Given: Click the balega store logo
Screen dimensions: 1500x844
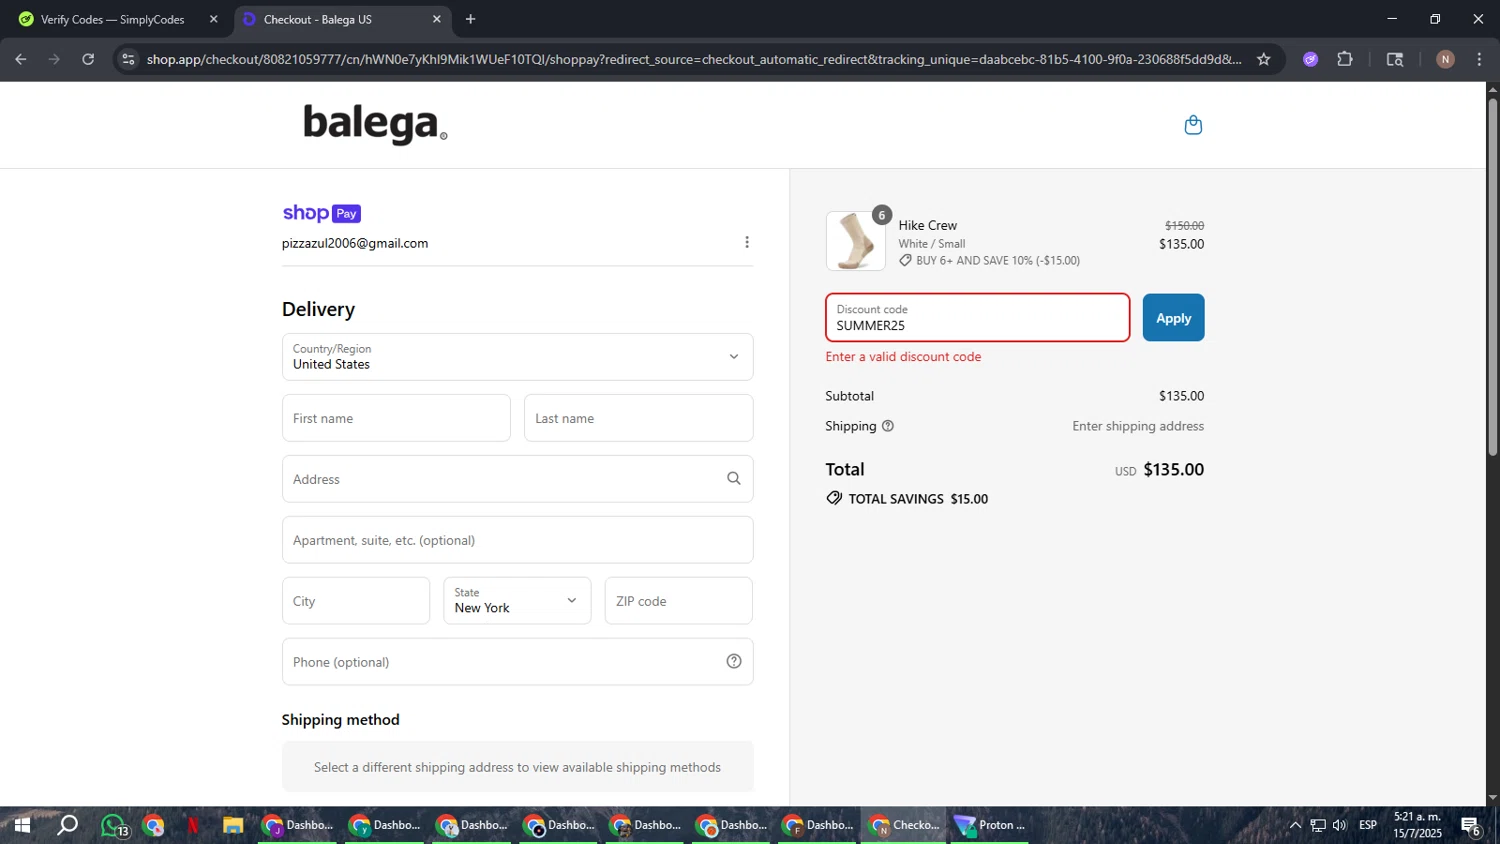Looking at the screenshot, I should pos(375,124).
